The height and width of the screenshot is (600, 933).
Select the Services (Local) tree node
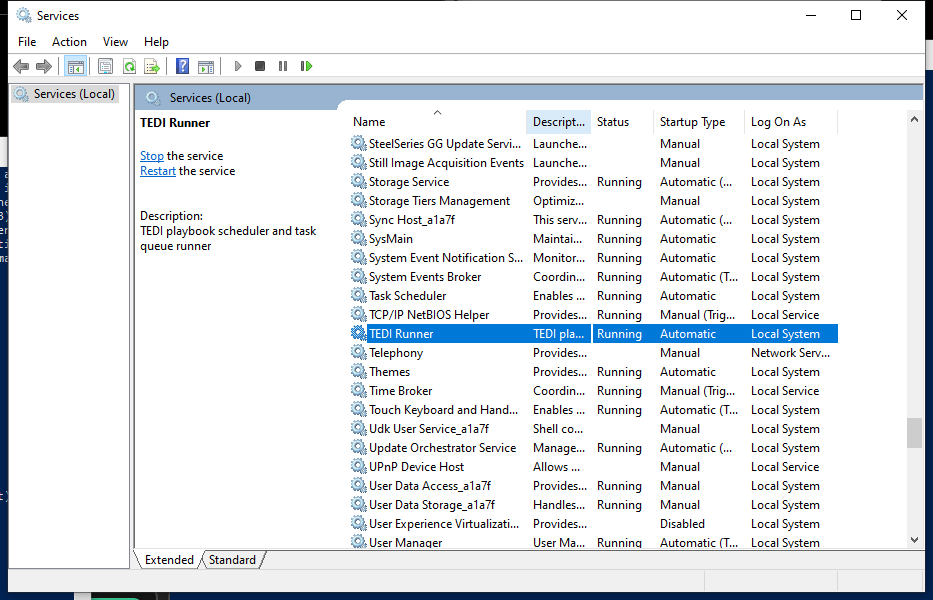pos(65,94)
